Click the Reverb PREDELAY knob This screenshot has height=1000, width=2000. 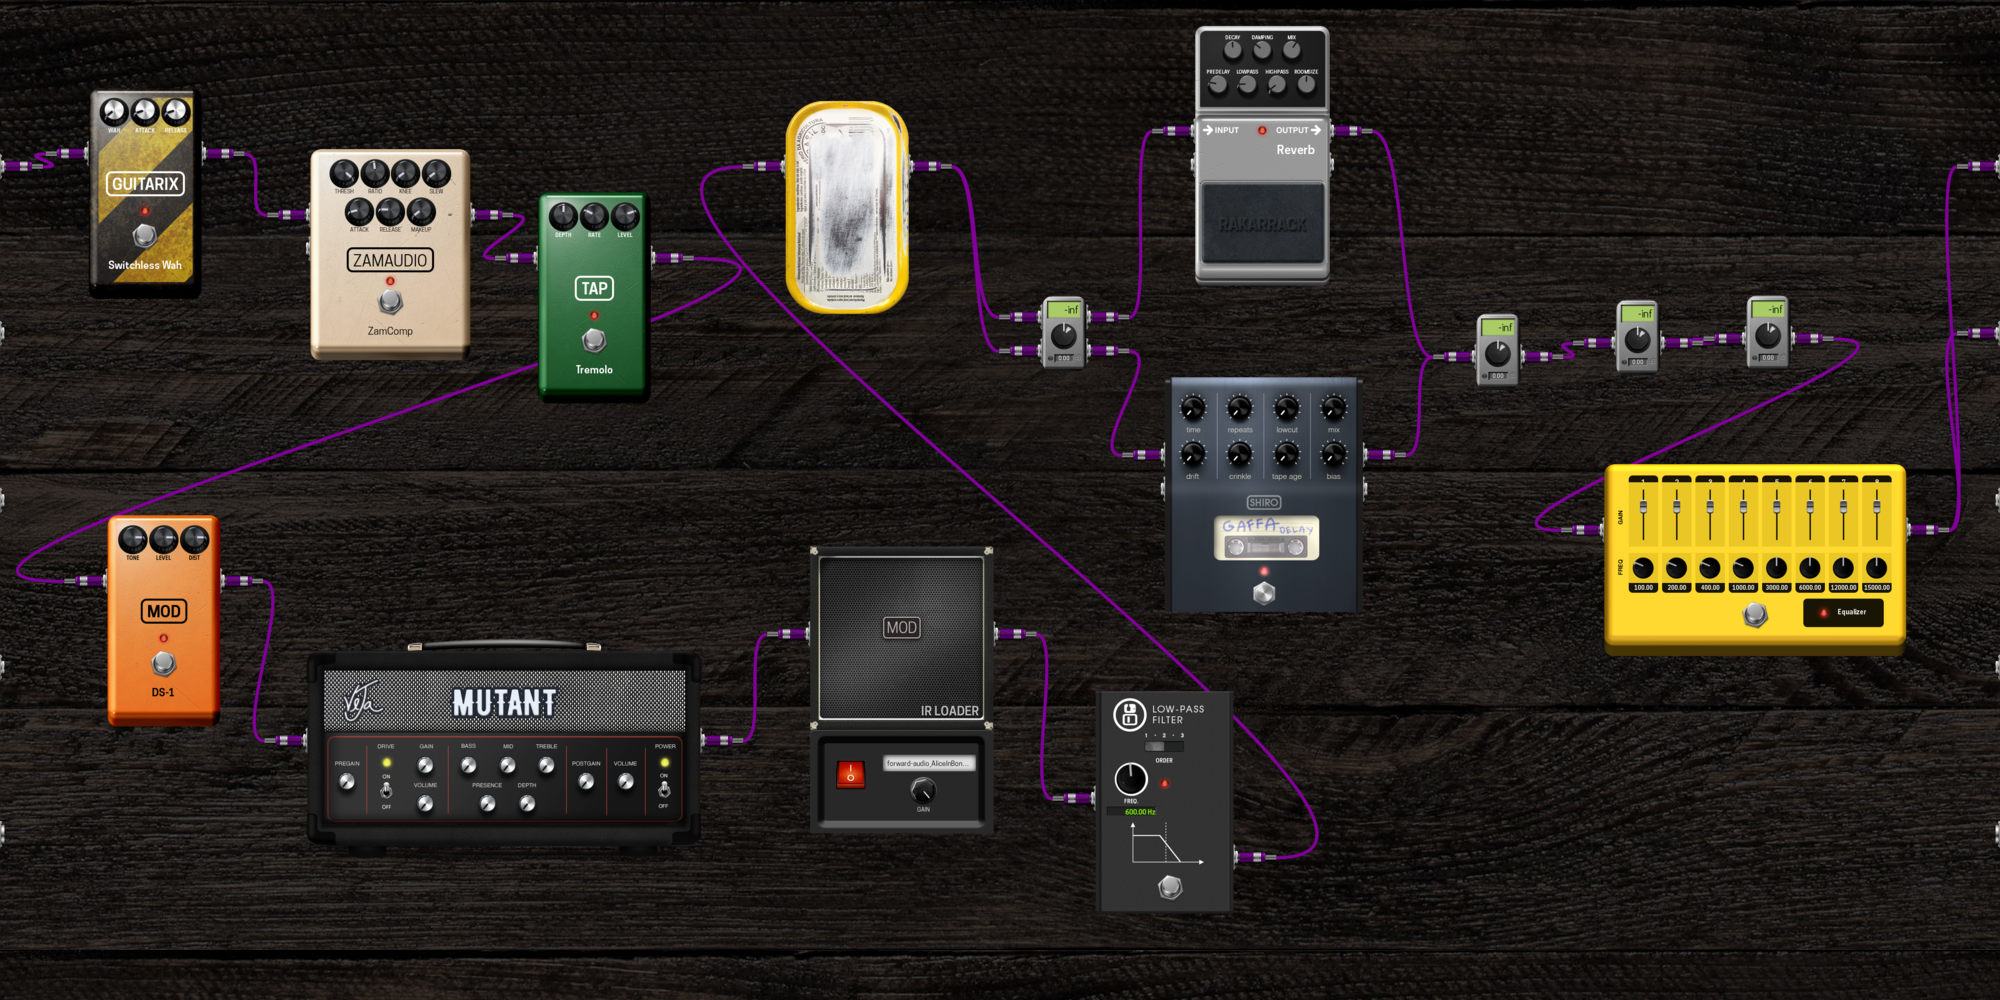coord(1218,85)
